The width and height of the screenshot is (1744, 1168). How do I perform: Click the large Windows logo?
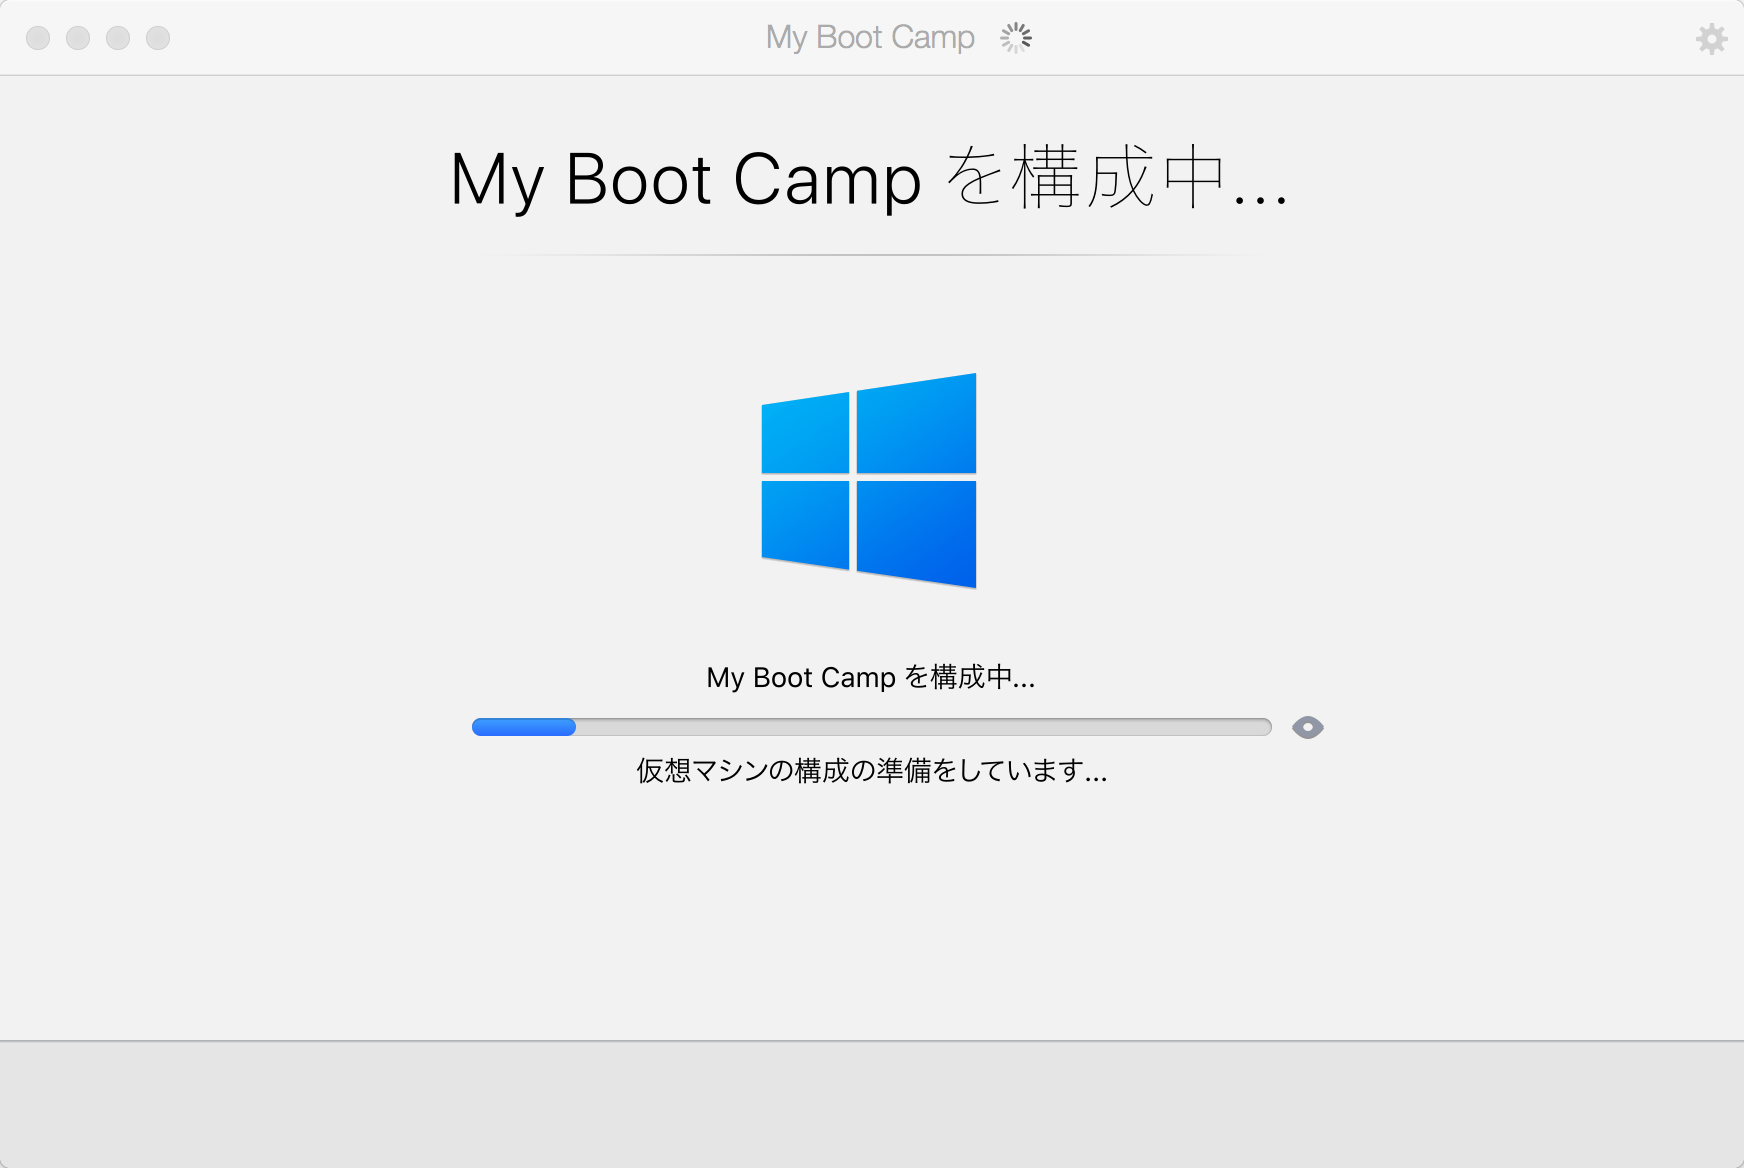coord(869,481)
